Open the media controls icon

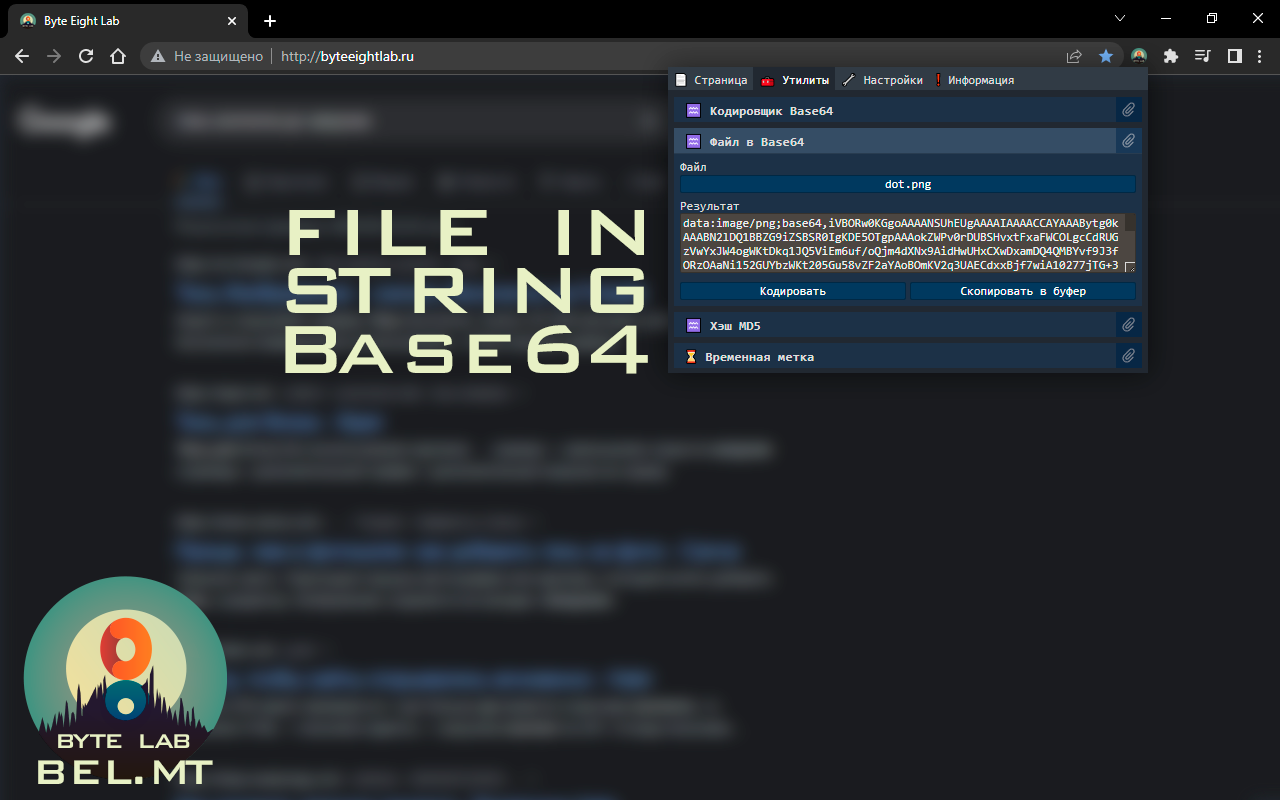click(1203, 56)
